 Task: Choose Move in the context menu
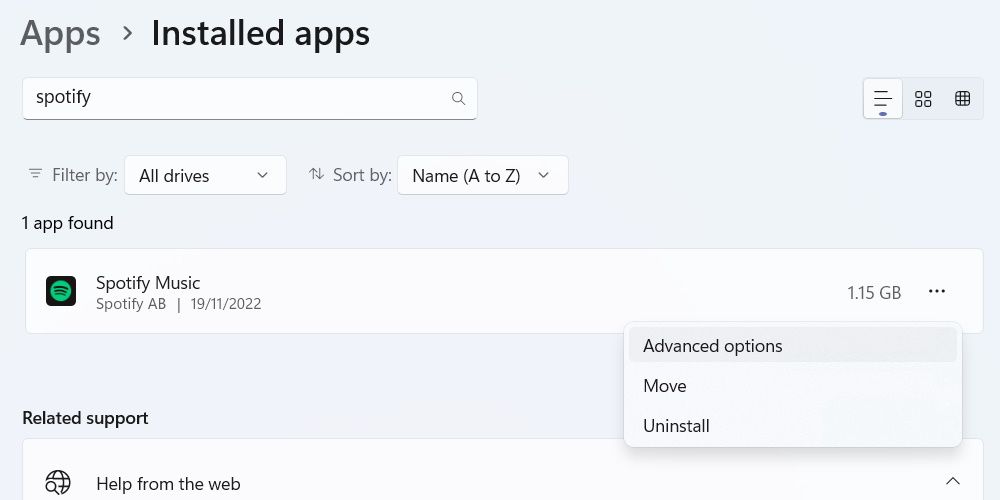click(665, 386)
